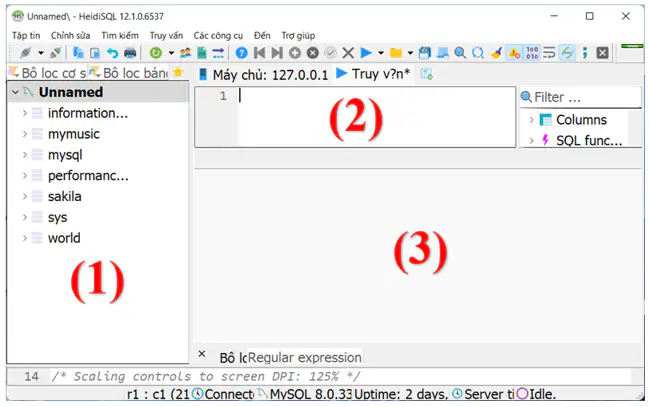Close the filter panel with X
The height and width of the screenshot is (407, 650).
(x=202, y=354)
